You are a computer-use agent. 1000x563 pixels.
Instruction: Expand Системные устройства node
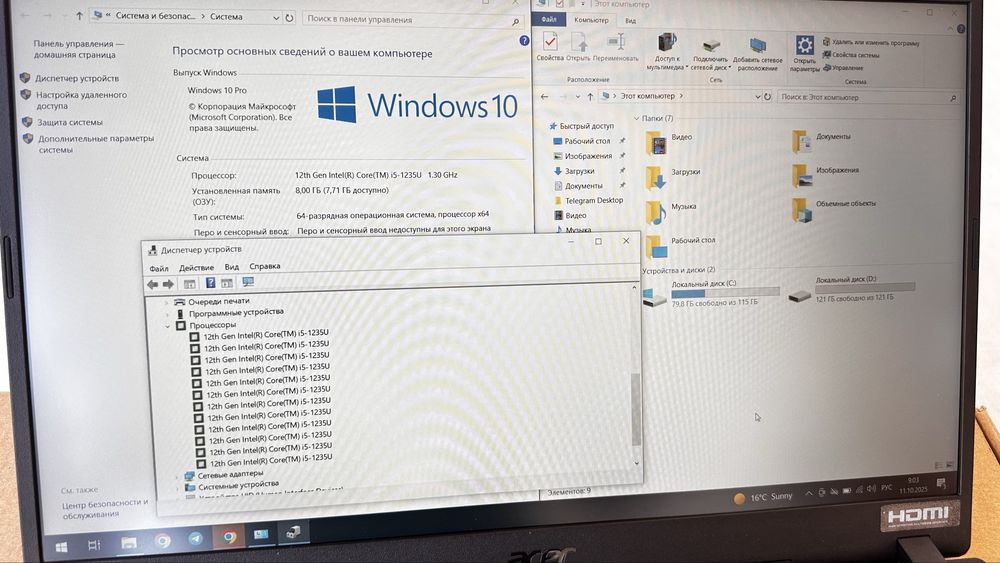click(177, 488)
